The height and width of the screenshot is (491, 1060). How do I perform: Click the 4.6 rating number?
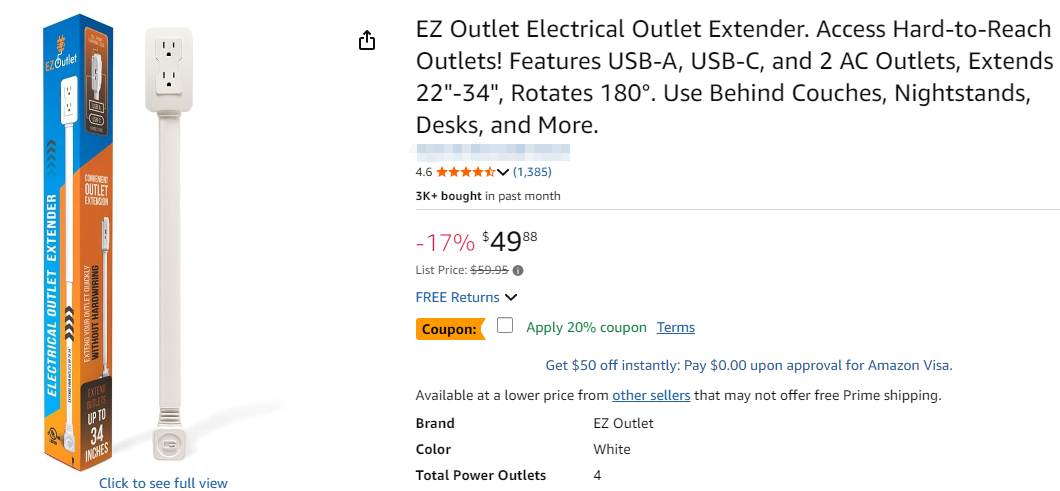(x=424, y=172)
